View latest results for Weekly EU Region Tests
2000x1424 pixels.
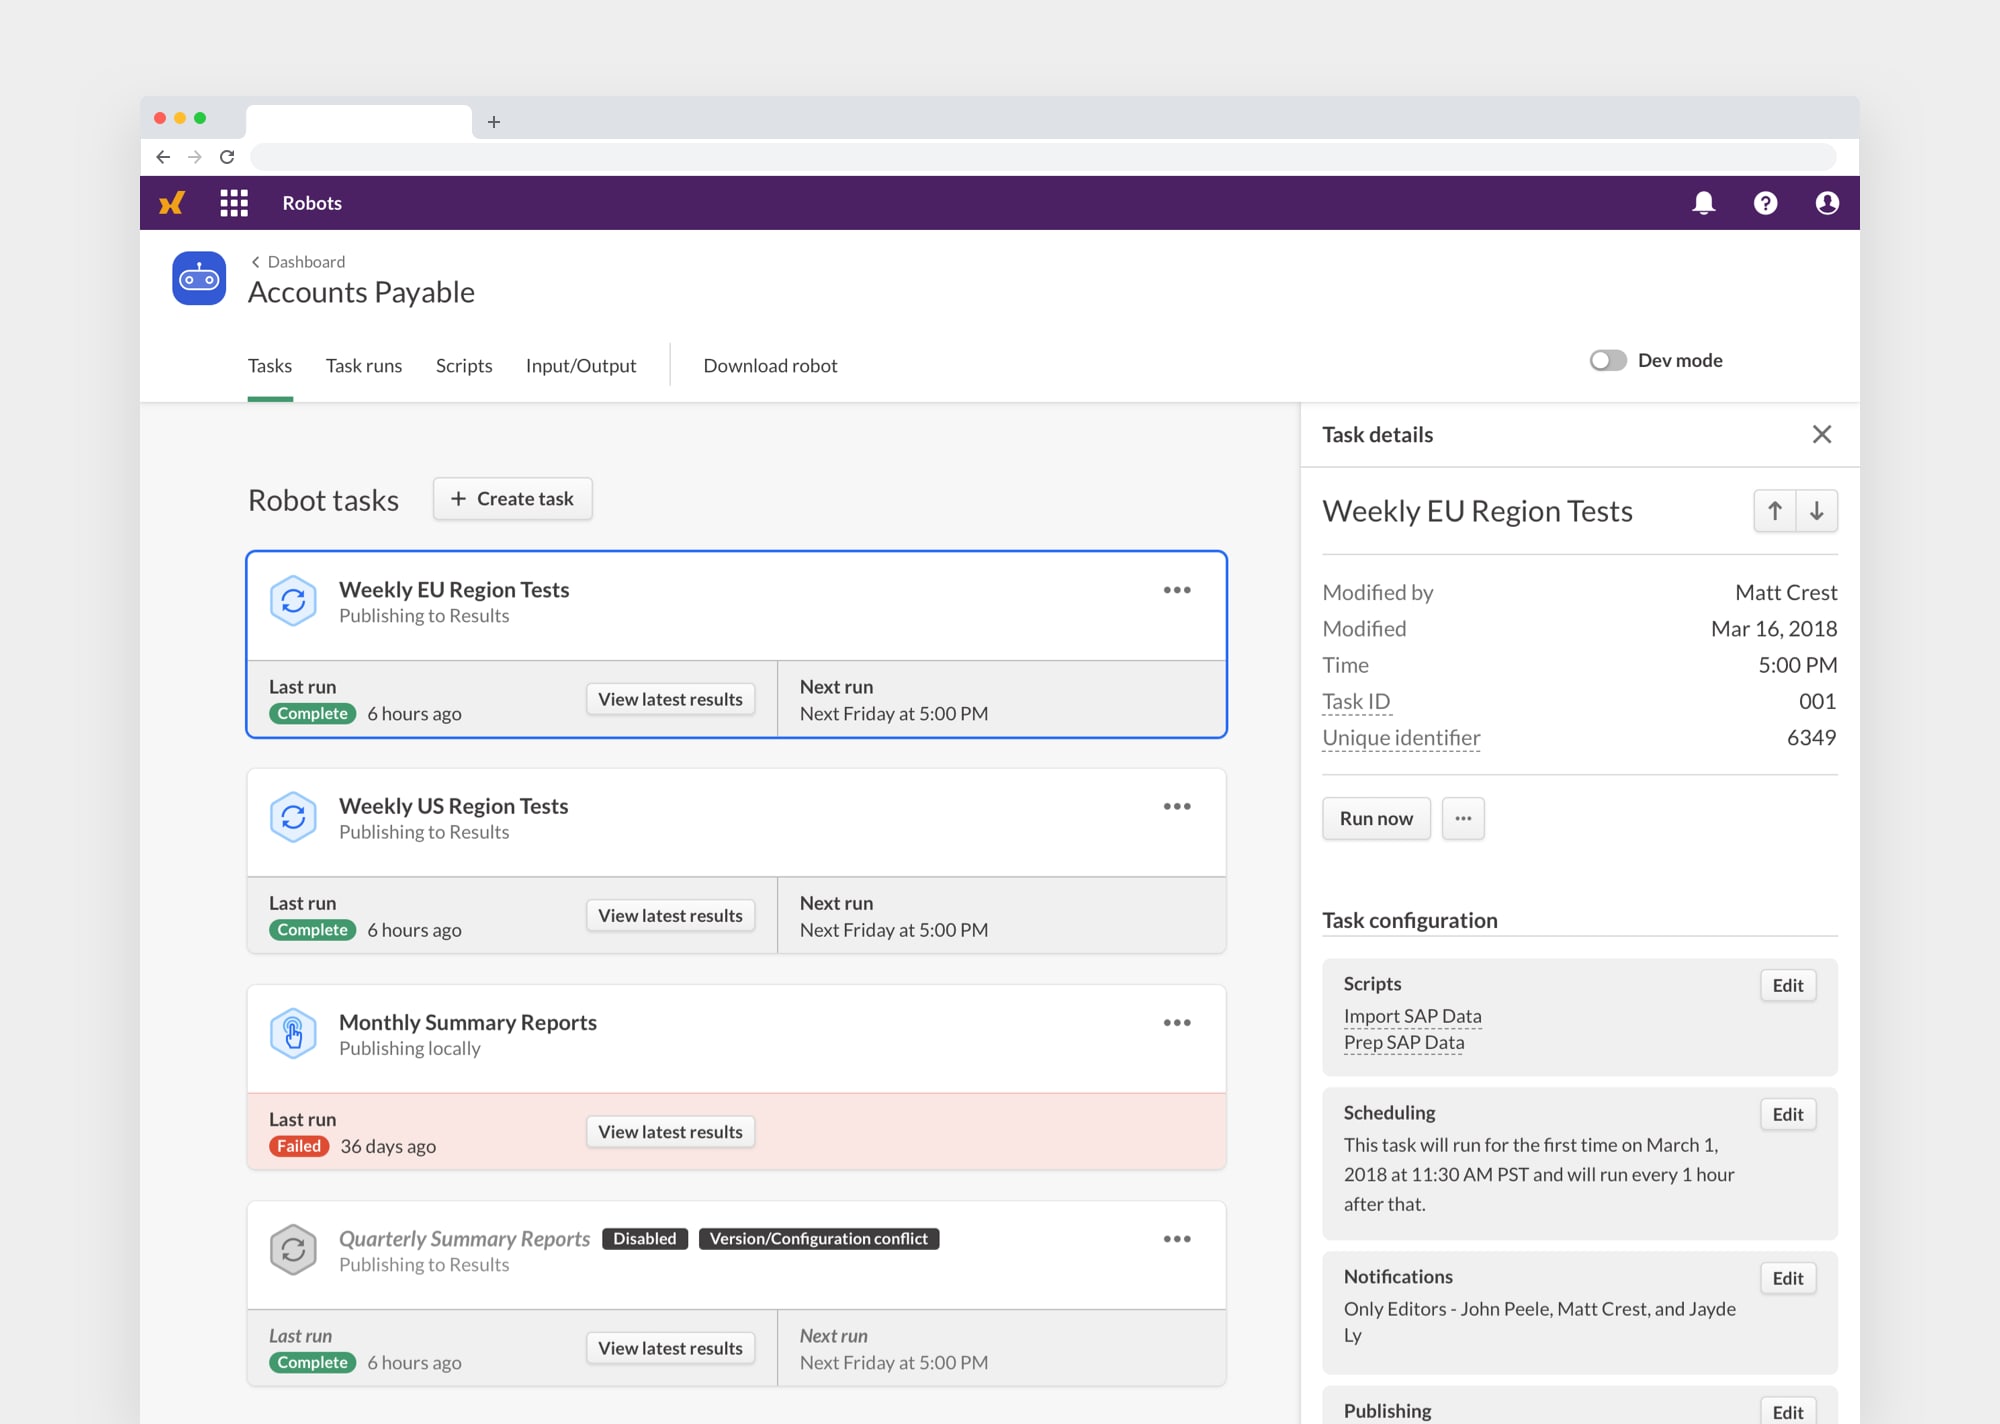[x=670, y=699]
